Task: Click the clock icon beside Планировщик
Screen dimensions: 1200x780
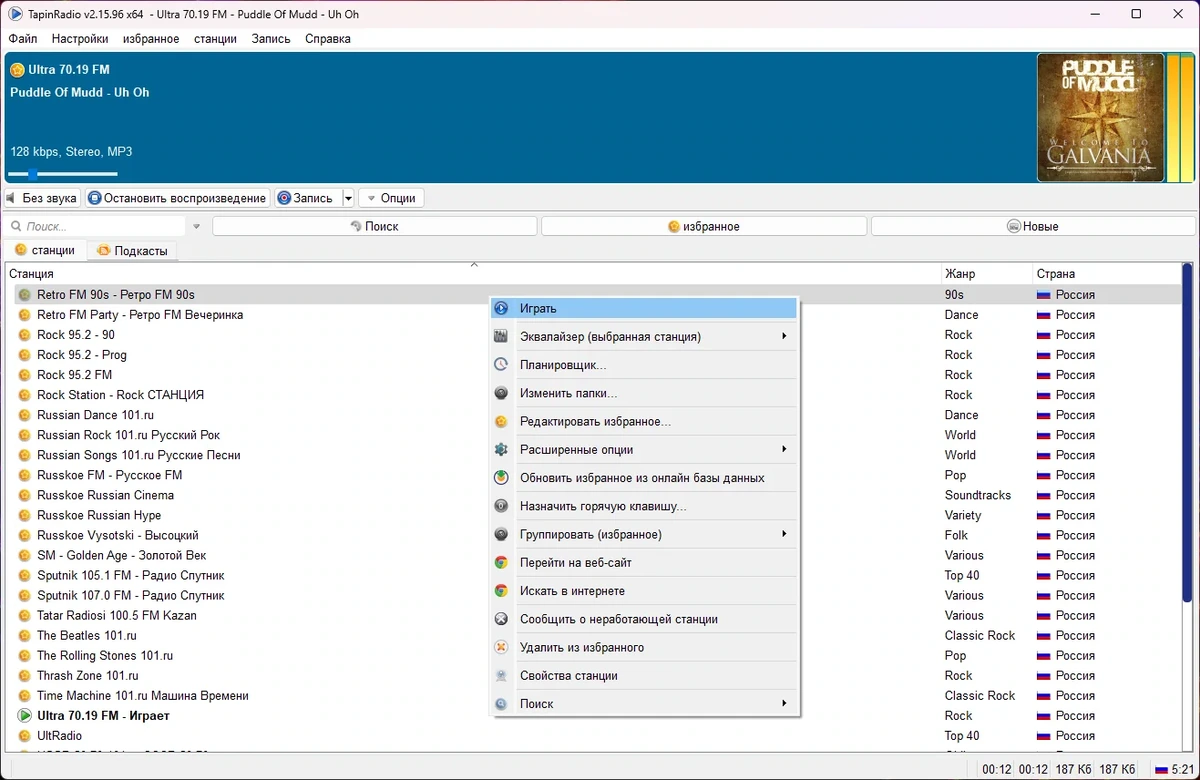Action: (x=502, y=365)
